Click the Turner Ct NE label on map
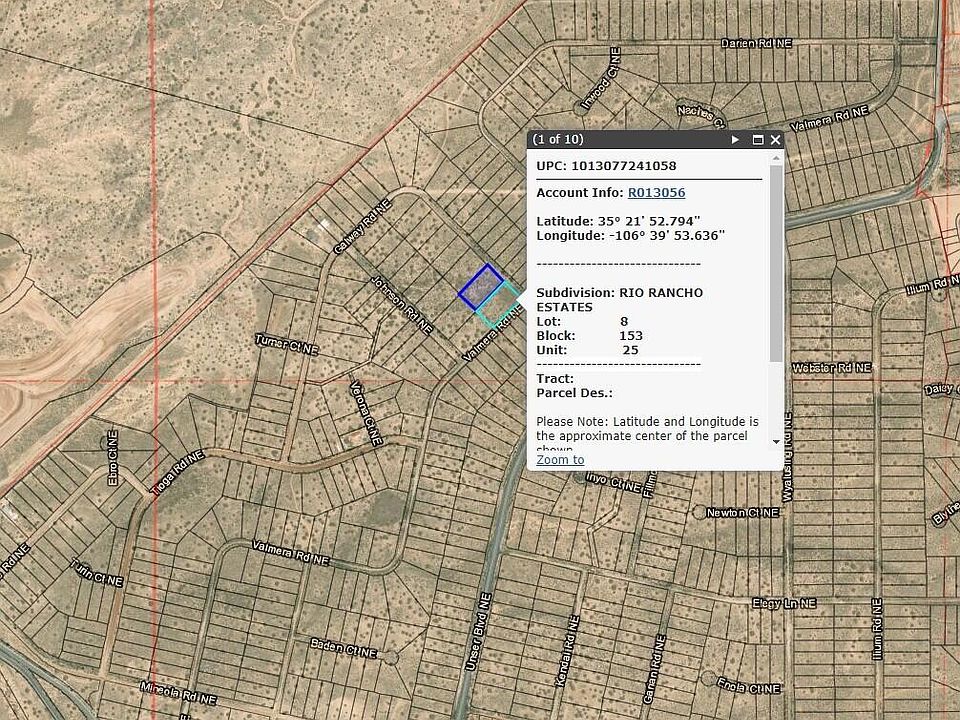960x720 pixels. (x=287, y=345)
